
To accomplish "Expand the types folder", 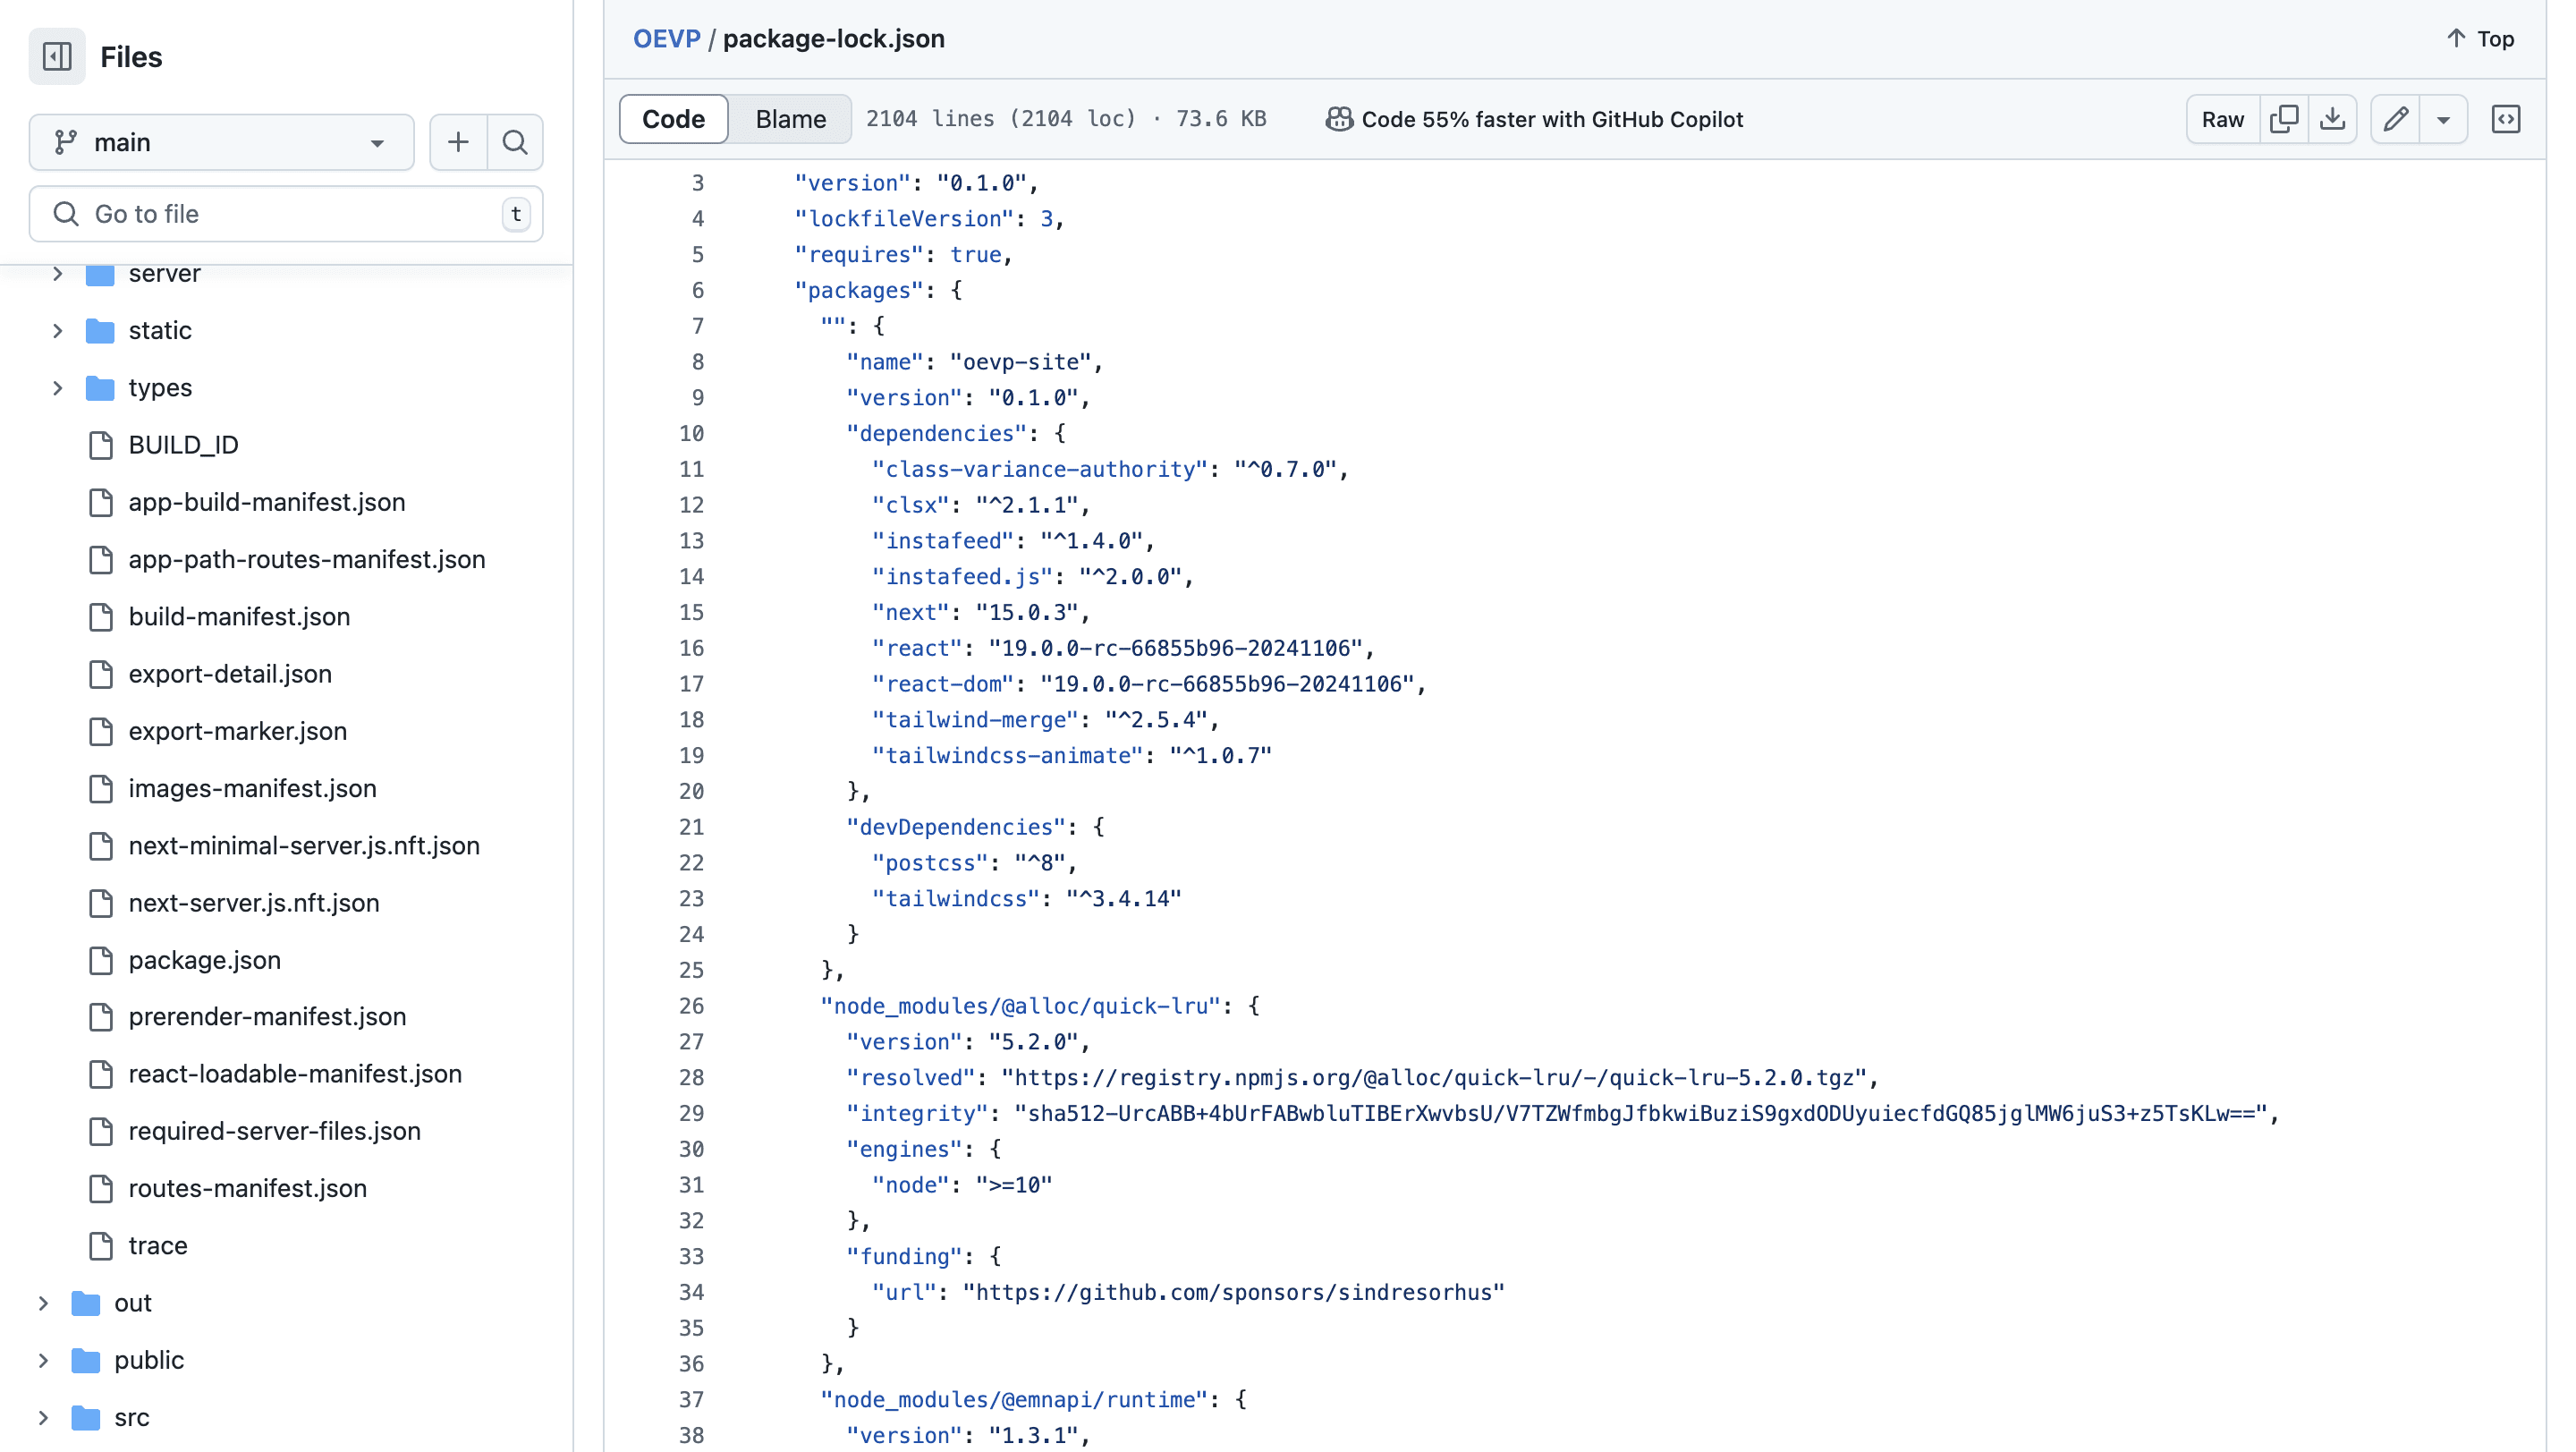I will tap(58, 387).
